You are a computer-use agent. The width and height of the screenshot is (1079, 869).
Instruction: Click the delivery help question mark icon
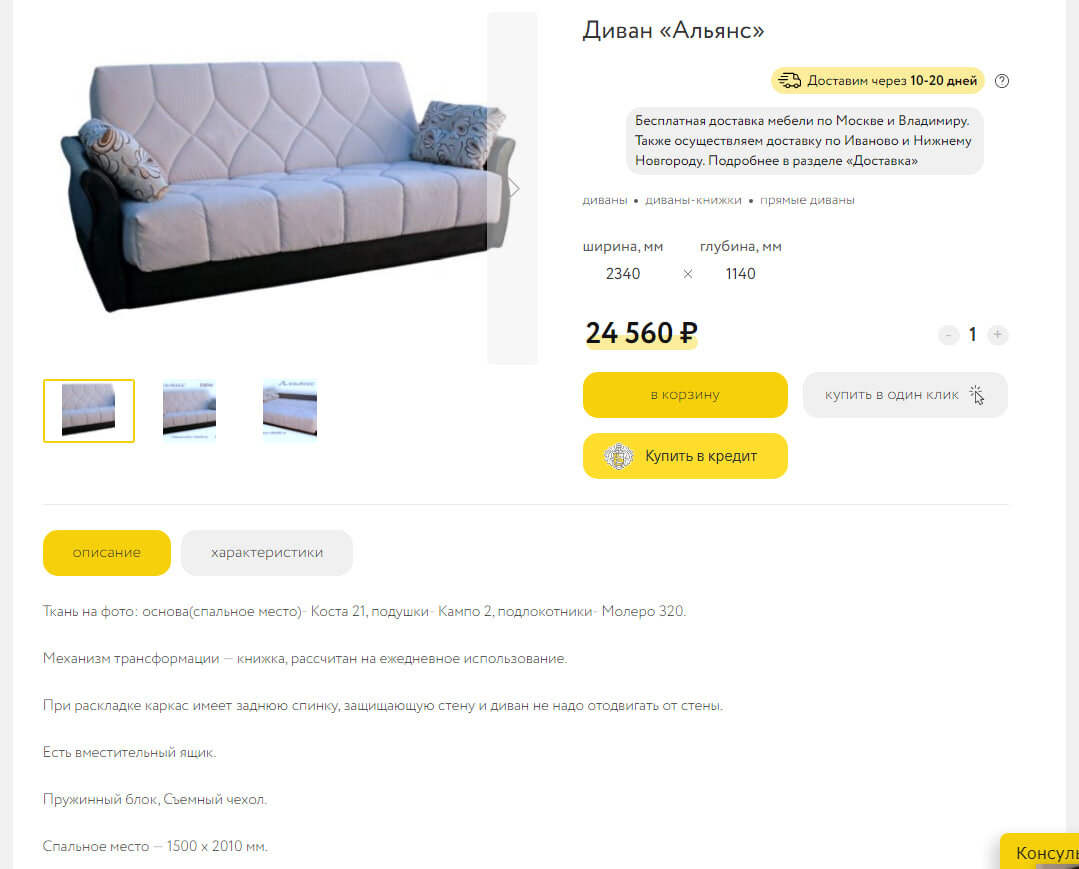pyautogui.click(x=1002, y=81)
